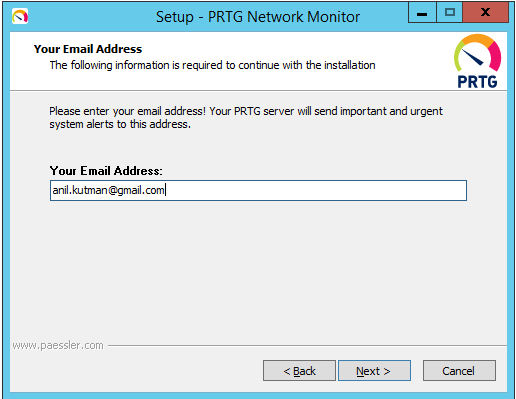Screen dimensions: 516x399
Task: Close the setup window with X
Action: click(486, 13)
